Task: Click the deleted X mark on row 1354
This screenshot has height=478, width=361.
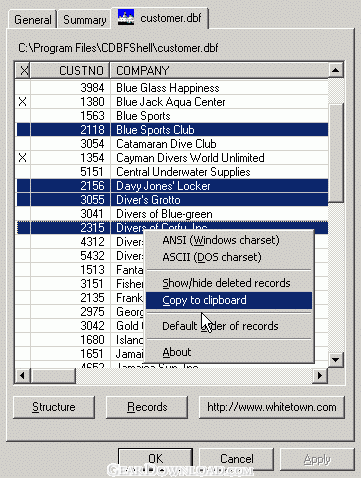Action: pyautogui.click(x=23, y=158)
